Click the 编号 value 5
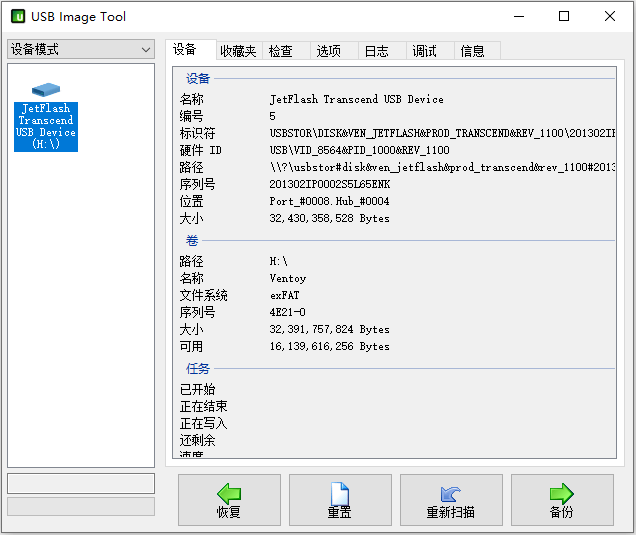This screenshot has width=636, height=535. [273, 116]
